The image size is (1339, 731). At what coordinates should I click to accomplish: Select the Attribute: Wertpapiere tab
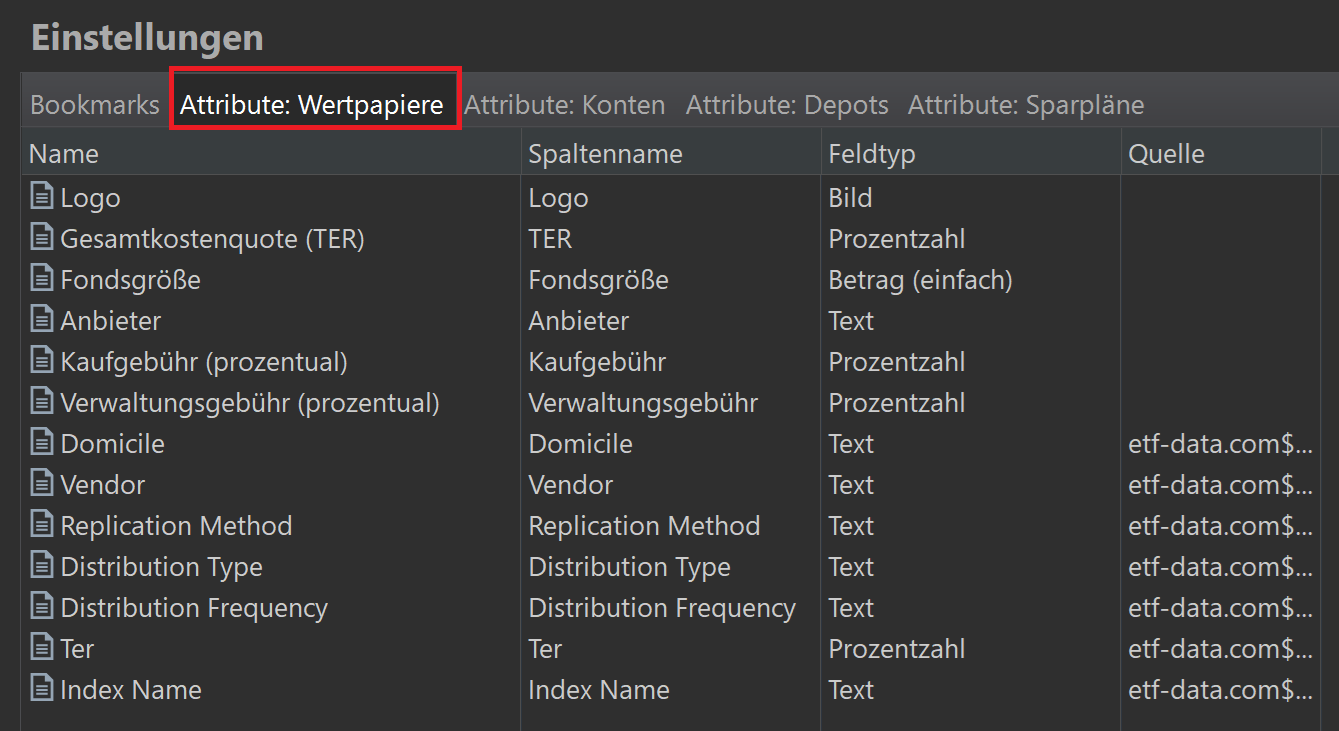[x=312, y=105]
